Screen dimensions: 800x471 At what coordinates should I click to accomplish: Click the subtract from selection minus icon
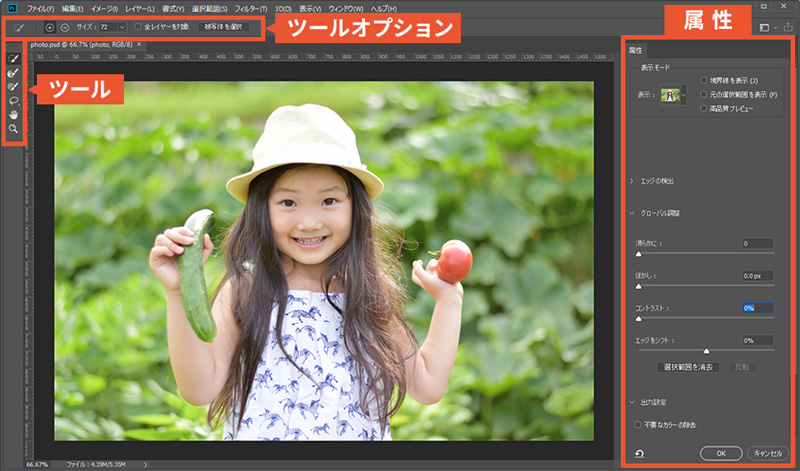65,27
